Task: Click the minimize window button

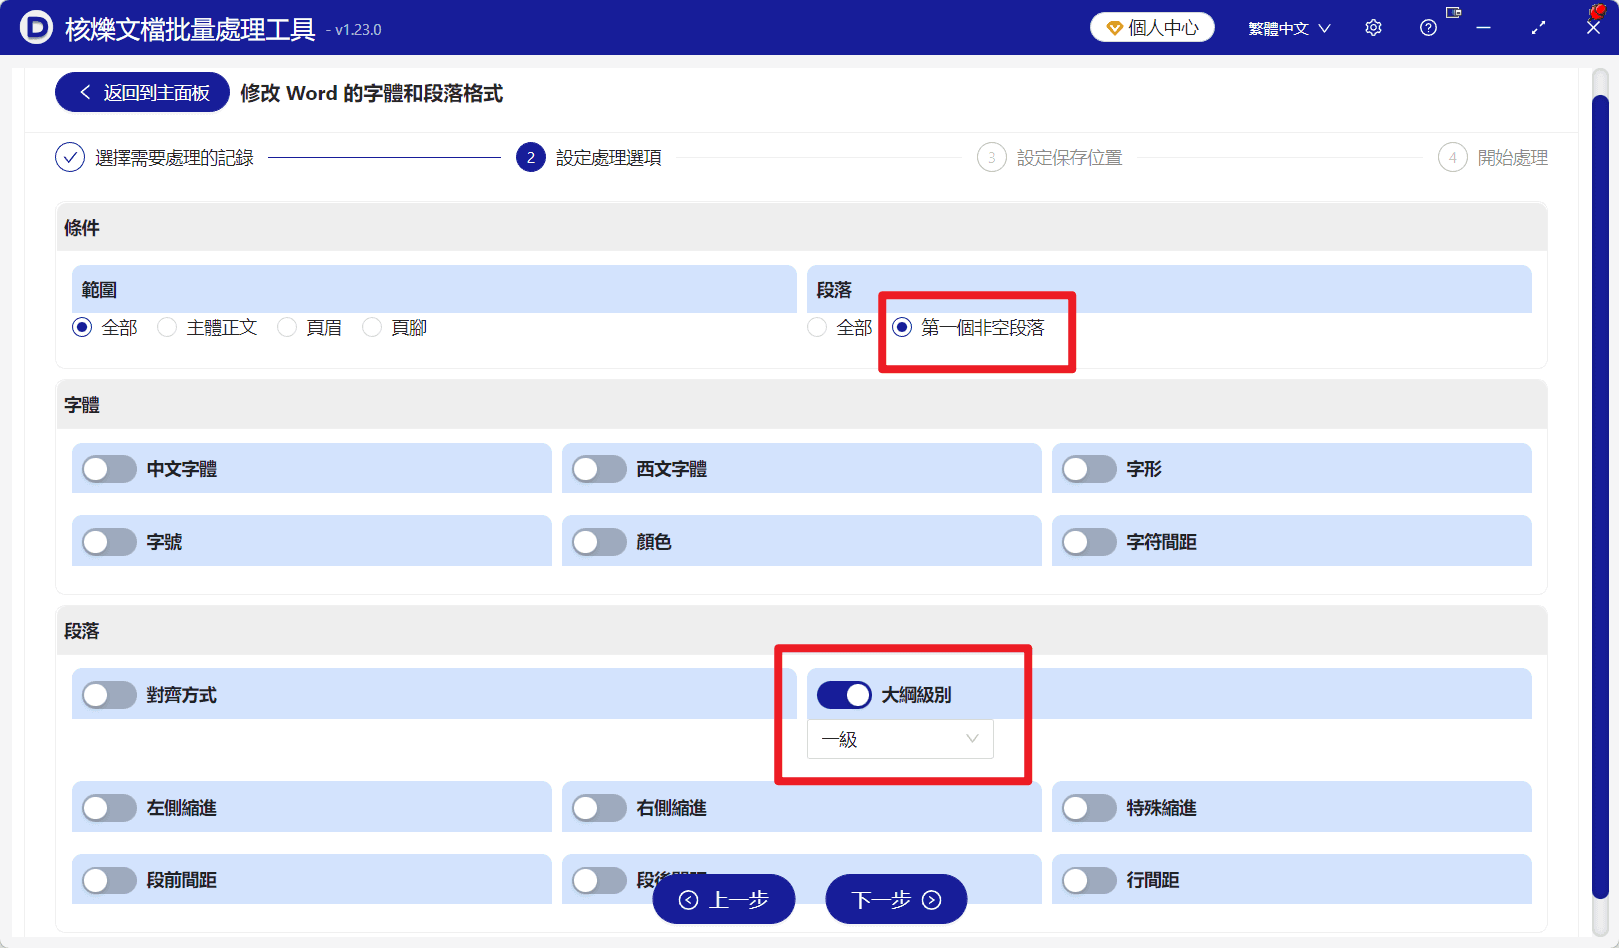Action: pyautogui.click(x=1484, y=28)
